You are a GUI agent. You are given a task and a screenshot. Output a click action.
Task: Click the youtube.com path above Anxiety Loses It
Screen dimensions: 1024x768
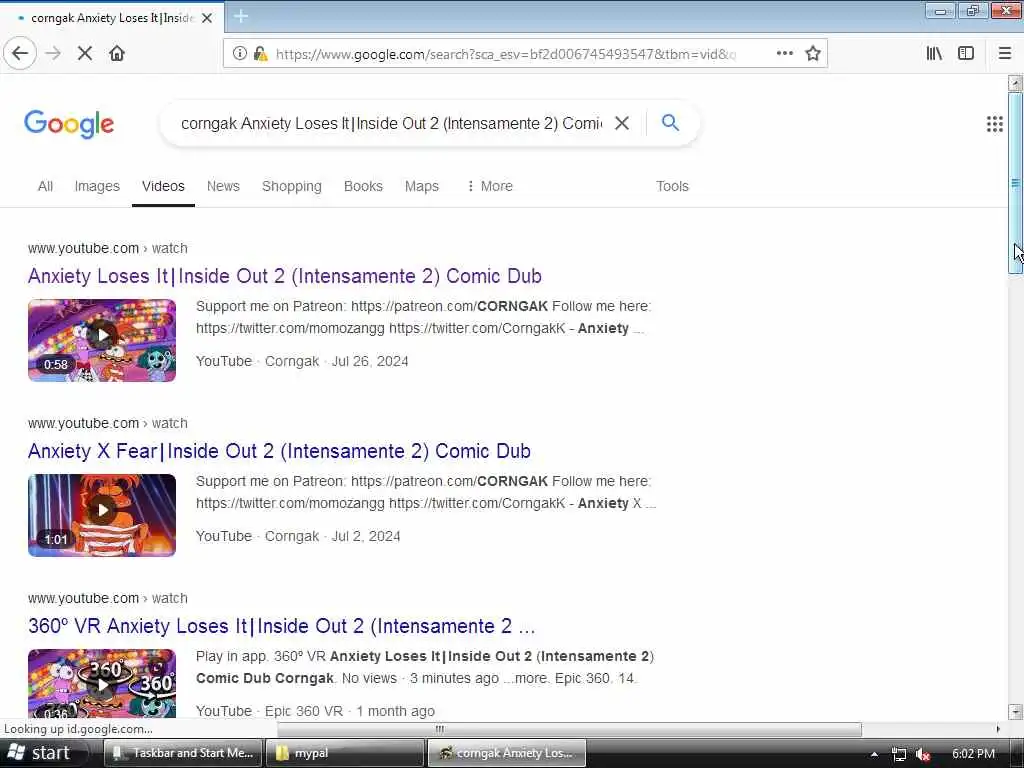tap(108, 248)
